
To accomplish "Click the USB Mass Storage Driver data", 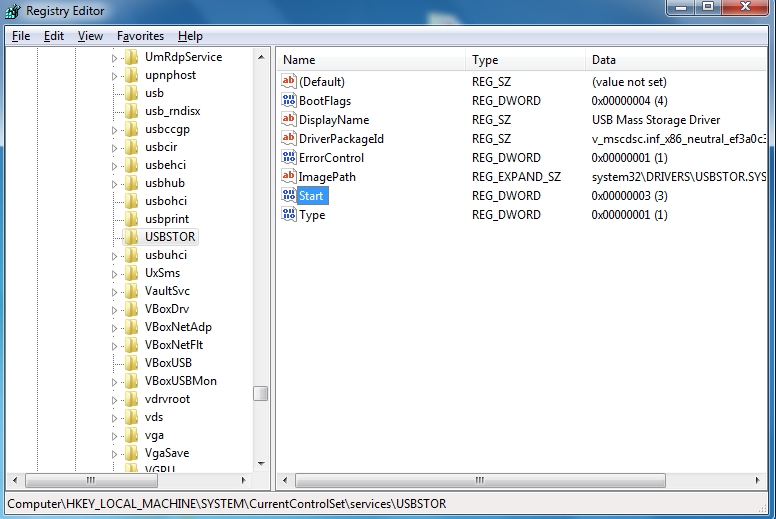I will [x=656, y=120].
